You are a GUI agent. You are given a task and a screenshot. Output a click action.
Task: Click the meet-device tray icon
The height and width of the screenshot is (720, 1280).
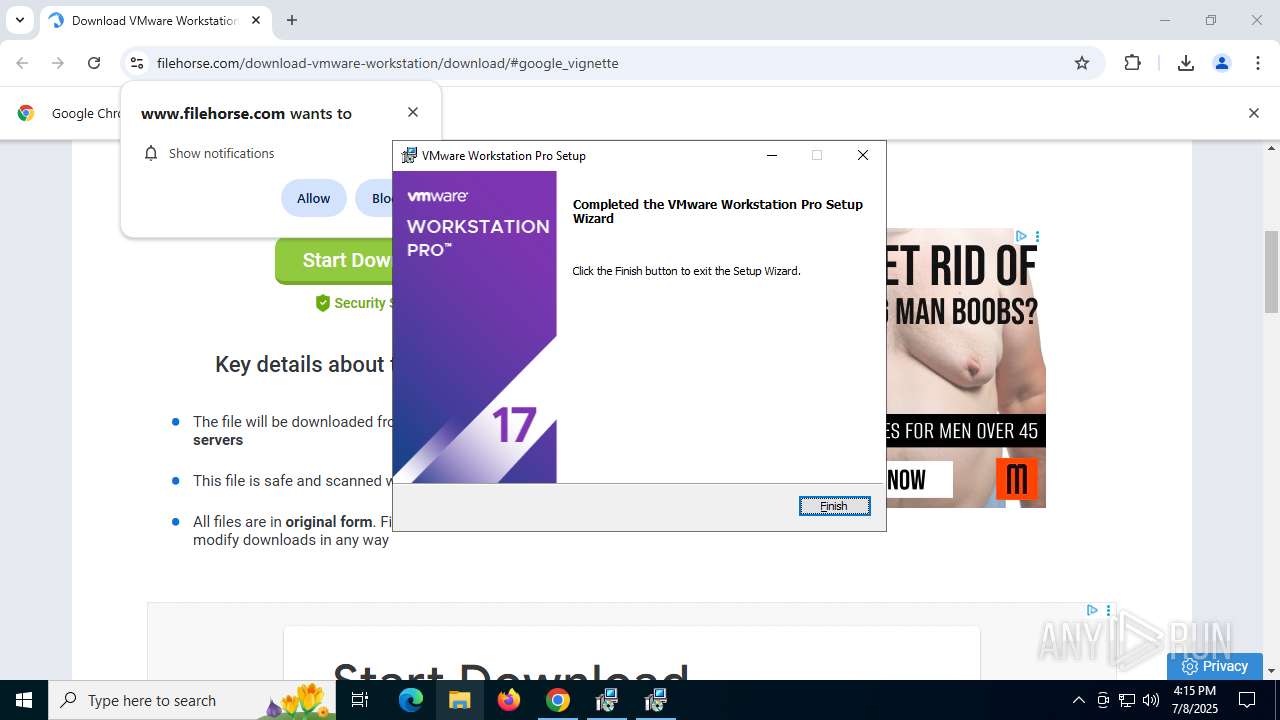pyautogui.click(x=1103, y=700)
